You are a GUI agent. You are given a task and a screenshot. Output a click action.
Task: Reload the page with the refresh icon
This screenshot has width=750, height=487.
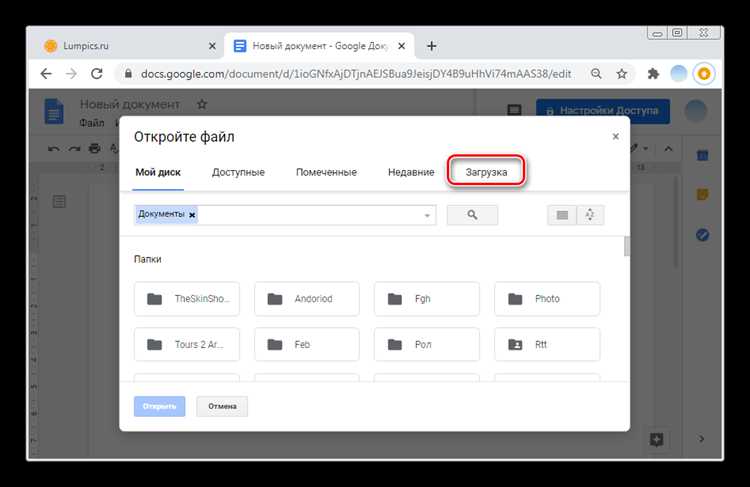coord(97,74)
